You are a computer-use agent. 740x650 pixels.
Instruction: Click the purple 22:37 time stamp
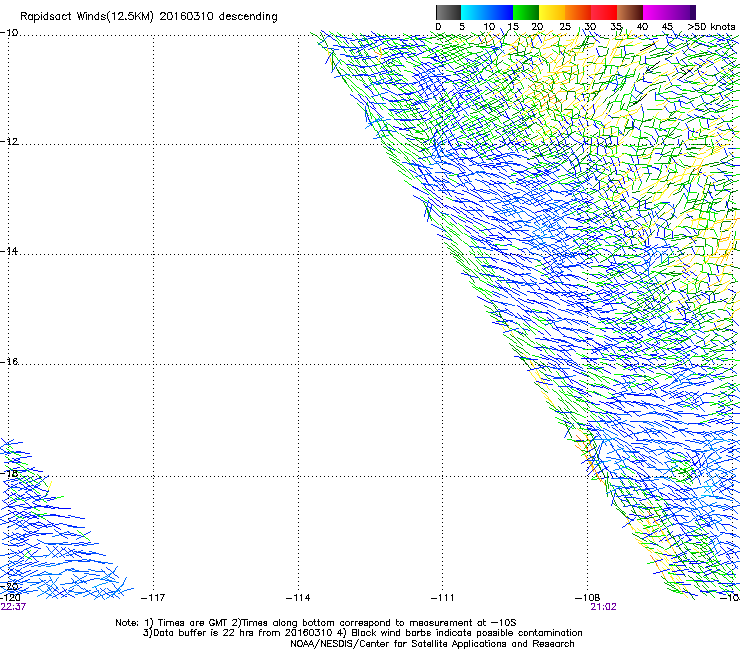tap(13, 607)
